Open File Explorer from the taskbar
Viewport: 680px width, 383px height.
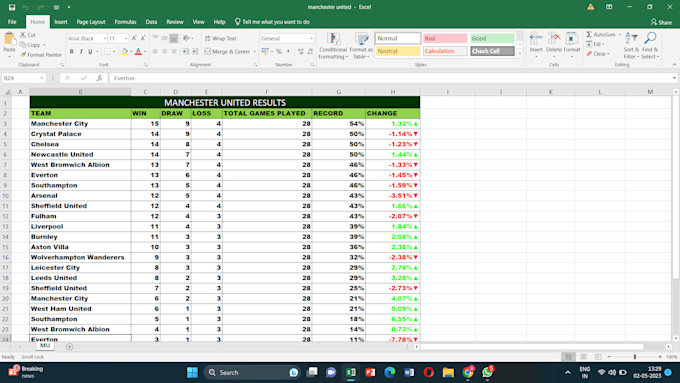click(448, 372)
